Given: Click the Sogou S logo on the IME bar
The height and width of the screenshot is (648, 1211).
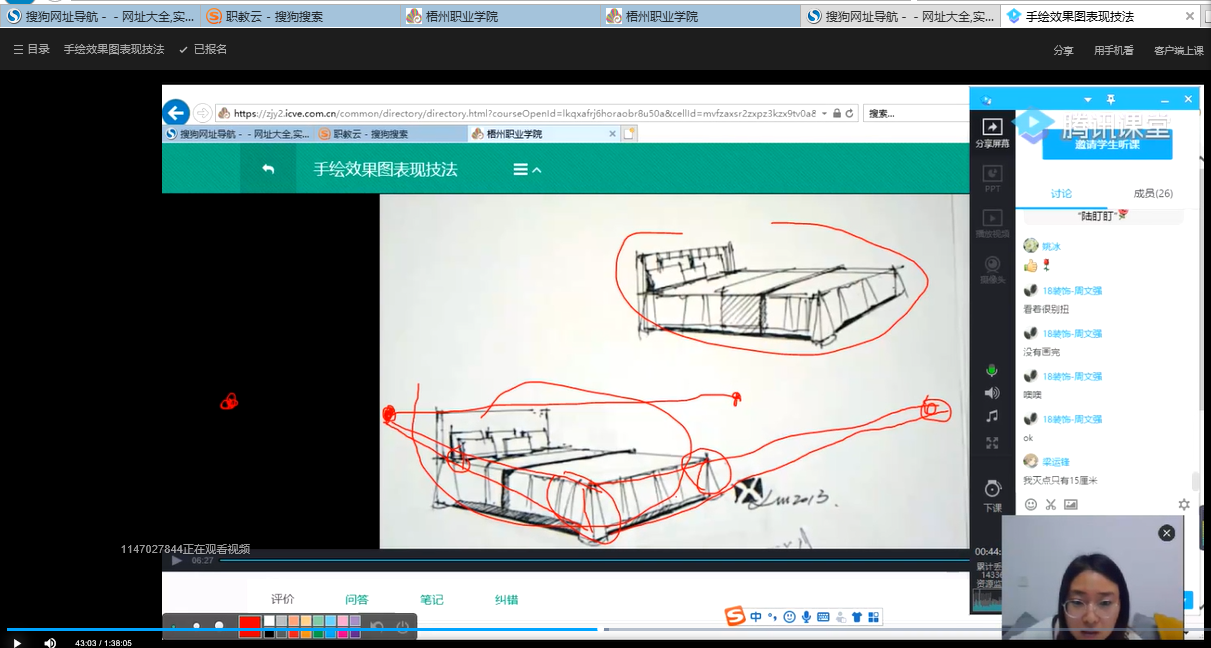Looking at the screenshot, I should point(735,617).
